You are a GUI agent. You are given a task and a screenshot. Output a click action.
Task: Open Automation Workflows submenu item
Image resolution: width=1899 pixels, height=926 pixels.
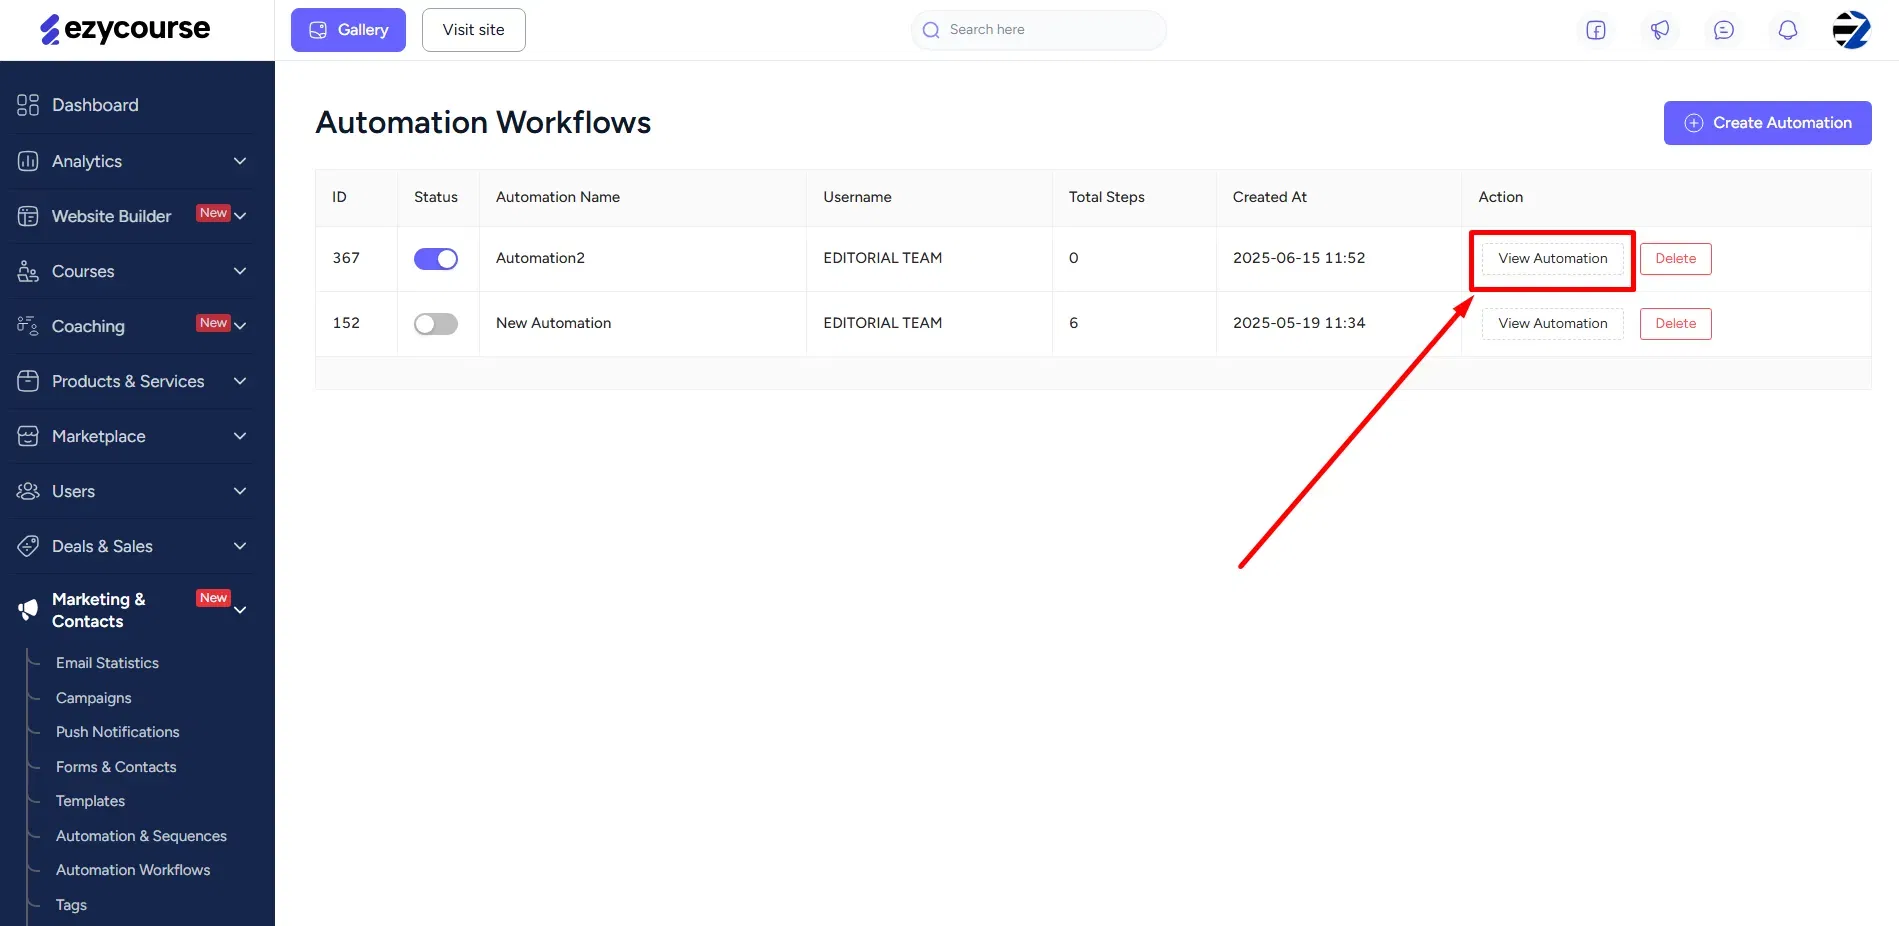(x=133, y=870)
